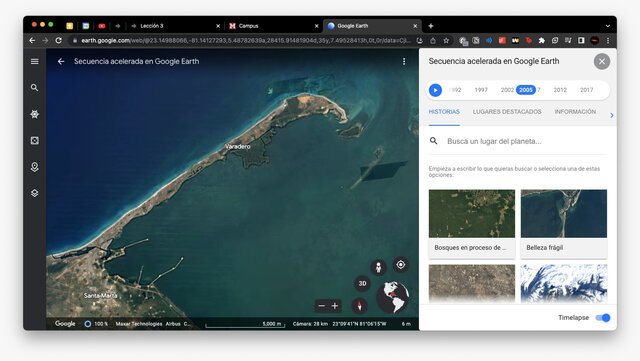Open the search tool in the sidebar
Image resolution: width=640 pixels, height=361 pixels.
click(x=35, y=88)
